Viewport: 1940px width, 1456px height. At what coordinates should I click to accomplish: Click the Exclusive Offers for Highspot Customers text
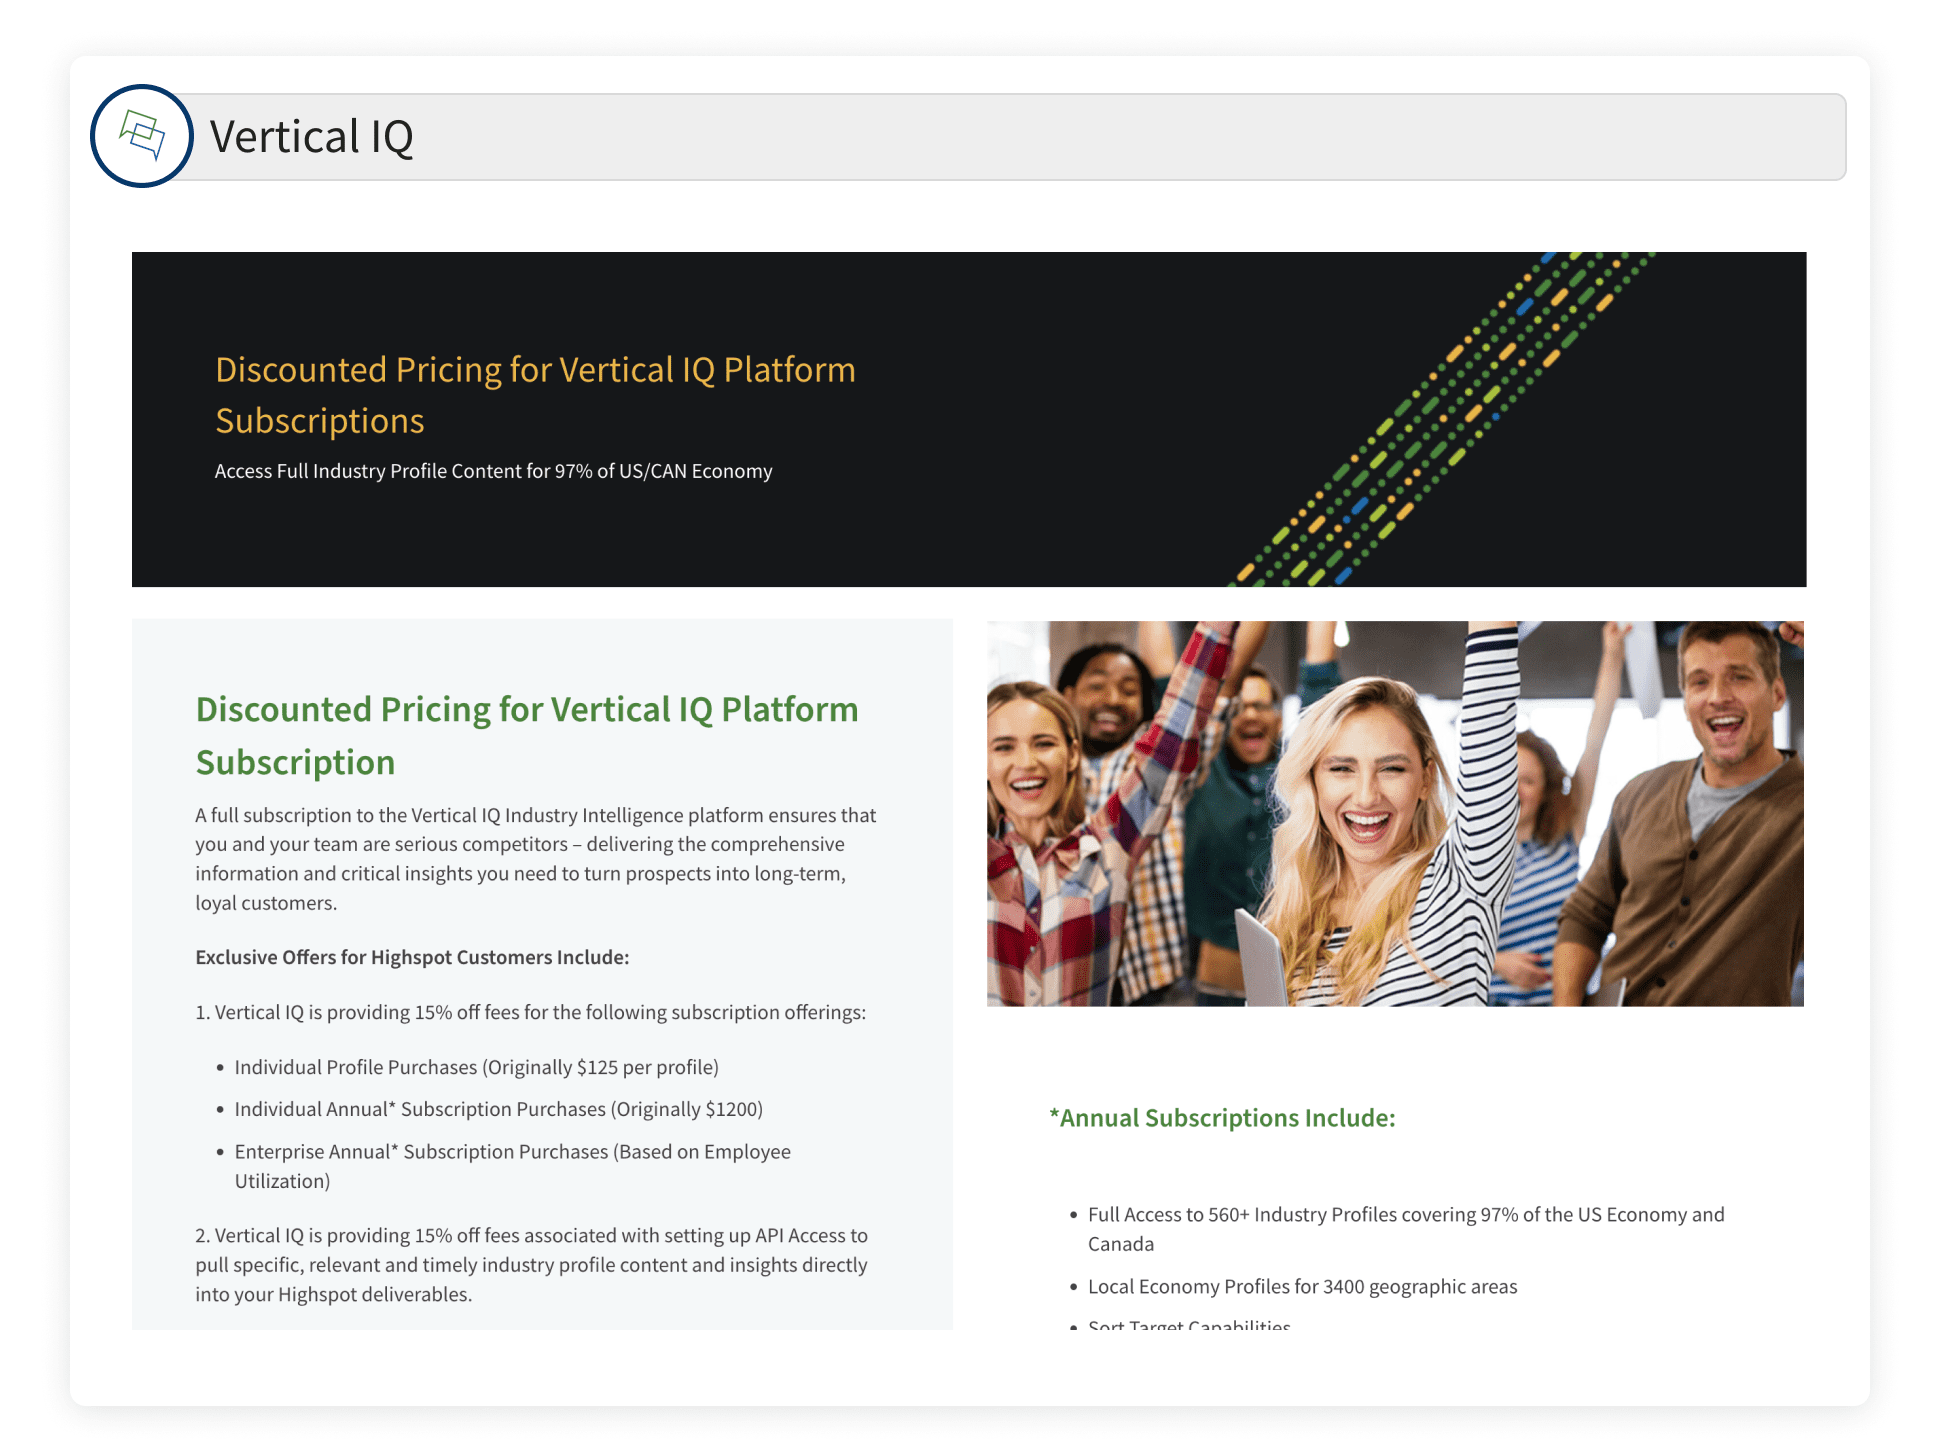pos(412,957)
